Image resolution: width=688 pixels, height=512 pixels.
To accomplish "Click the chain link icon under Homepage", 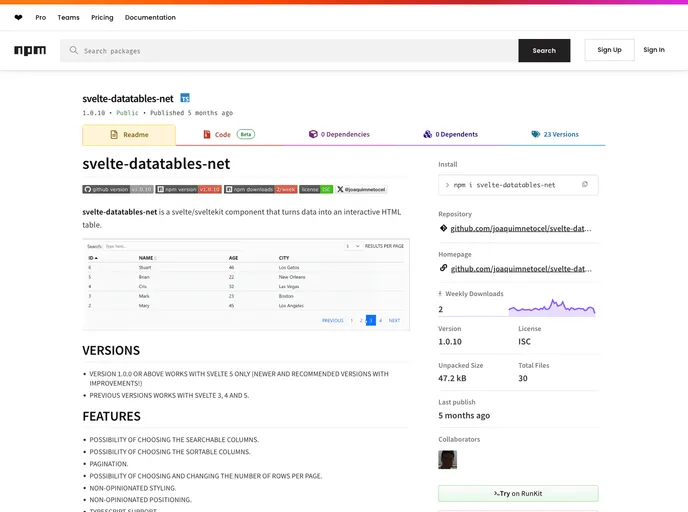I will [443, 268].
